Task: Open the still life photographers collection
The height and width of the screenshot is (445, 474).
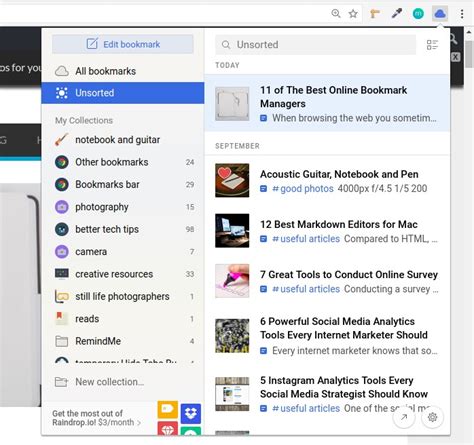Action: (x=123, y=296)
